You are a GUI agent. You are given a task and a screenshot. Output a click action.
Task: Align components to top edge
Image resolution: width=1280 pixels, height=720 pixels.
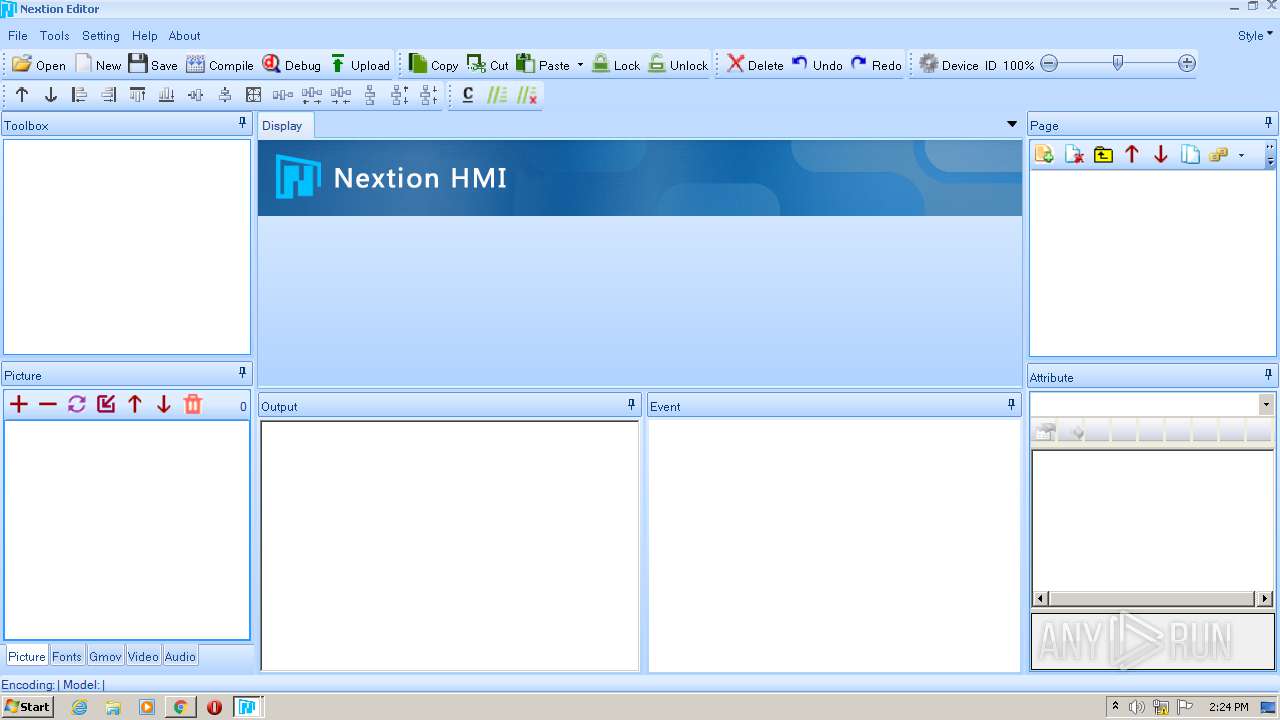[138, 95]
